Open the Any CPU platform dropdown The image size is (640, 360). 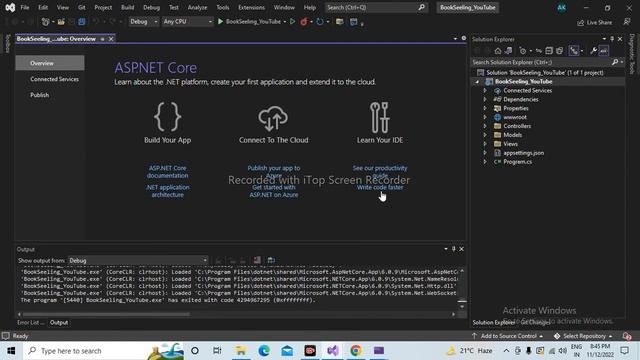188,21
